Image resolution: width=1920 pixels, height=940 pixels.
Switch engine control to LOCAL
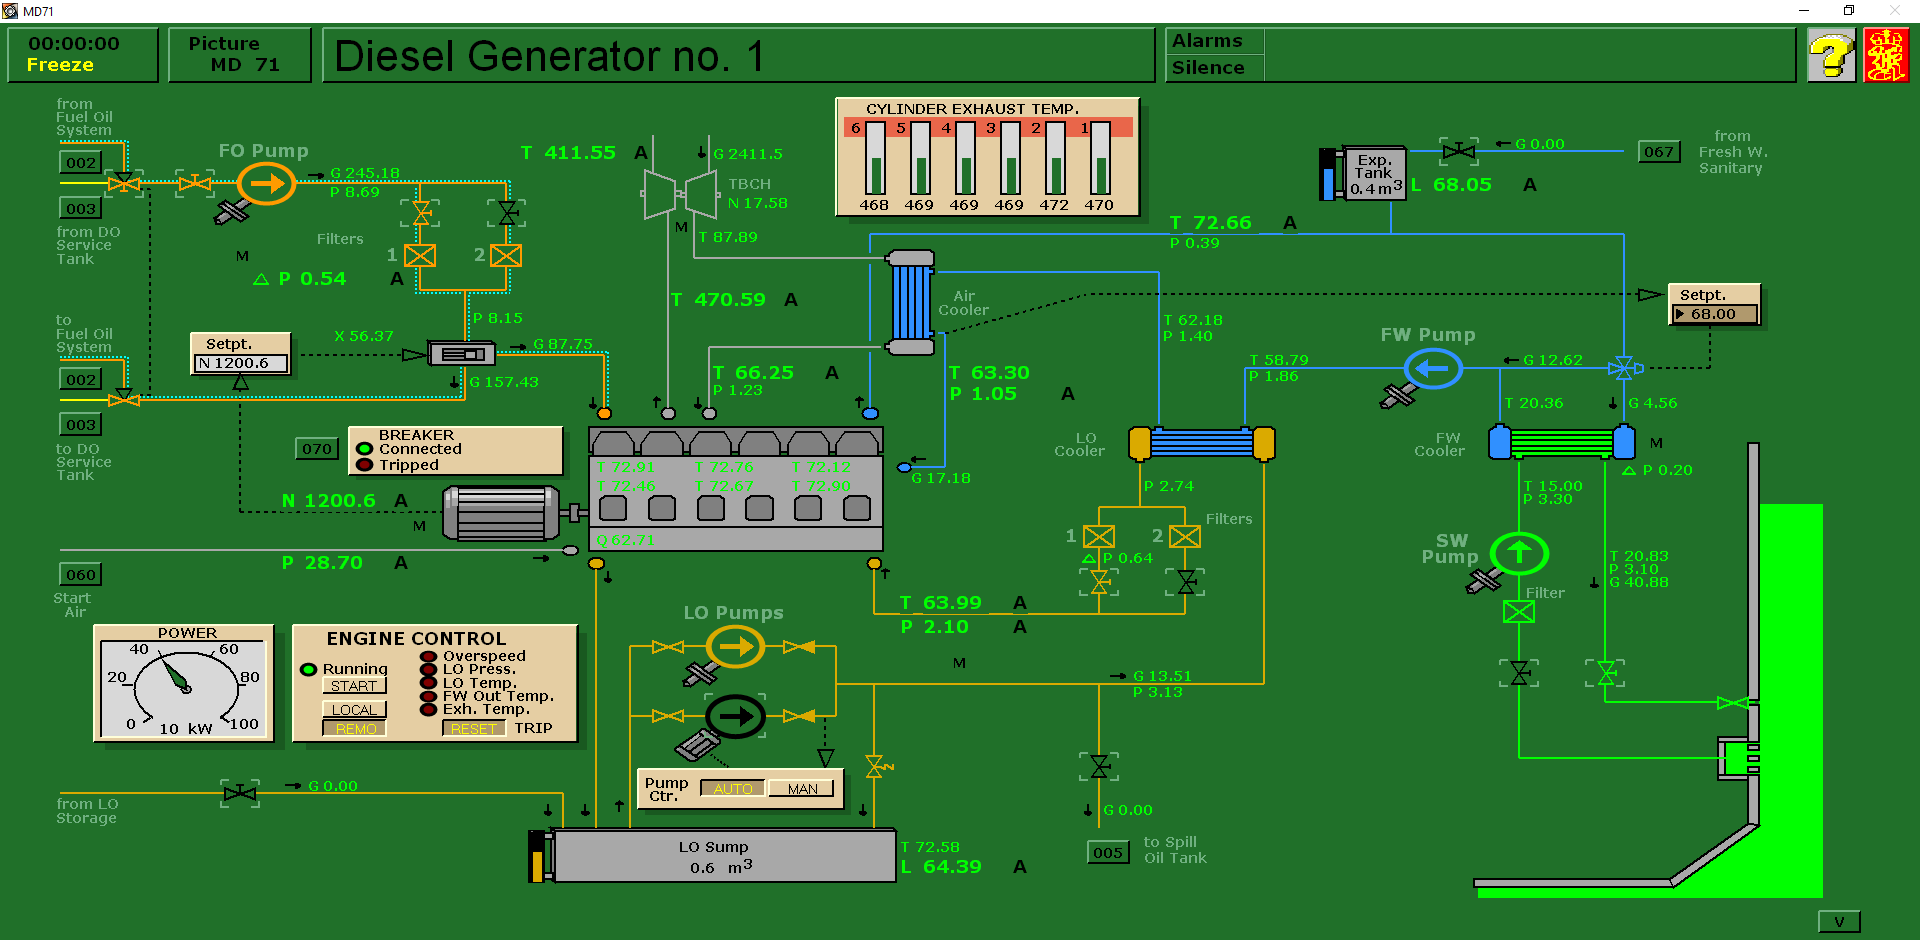point(354,709)
